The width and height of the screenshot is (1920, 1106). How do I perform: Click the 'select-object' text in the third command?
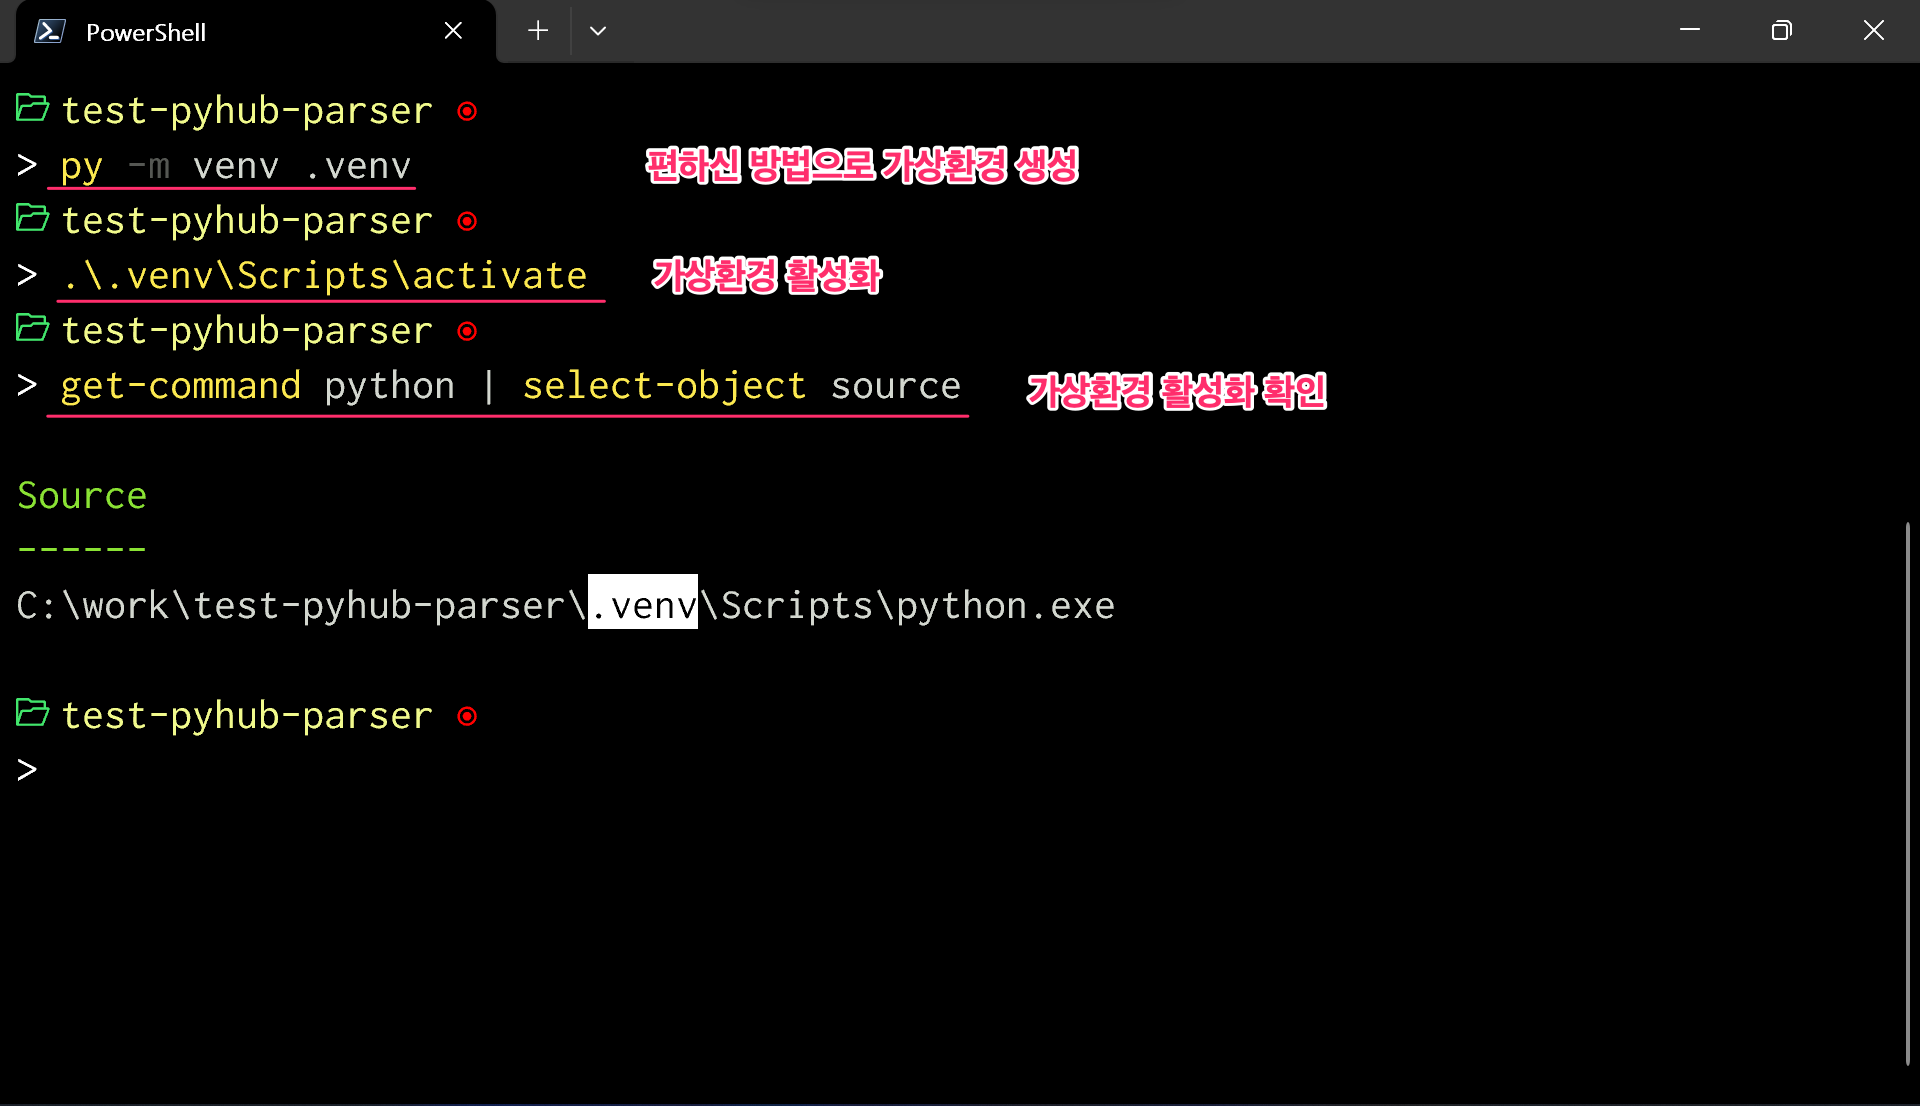click(664, 386)
